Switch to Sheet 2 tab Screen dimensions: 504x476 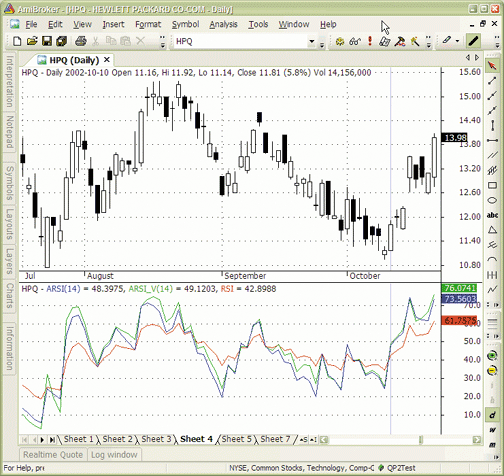click(117, 439)
